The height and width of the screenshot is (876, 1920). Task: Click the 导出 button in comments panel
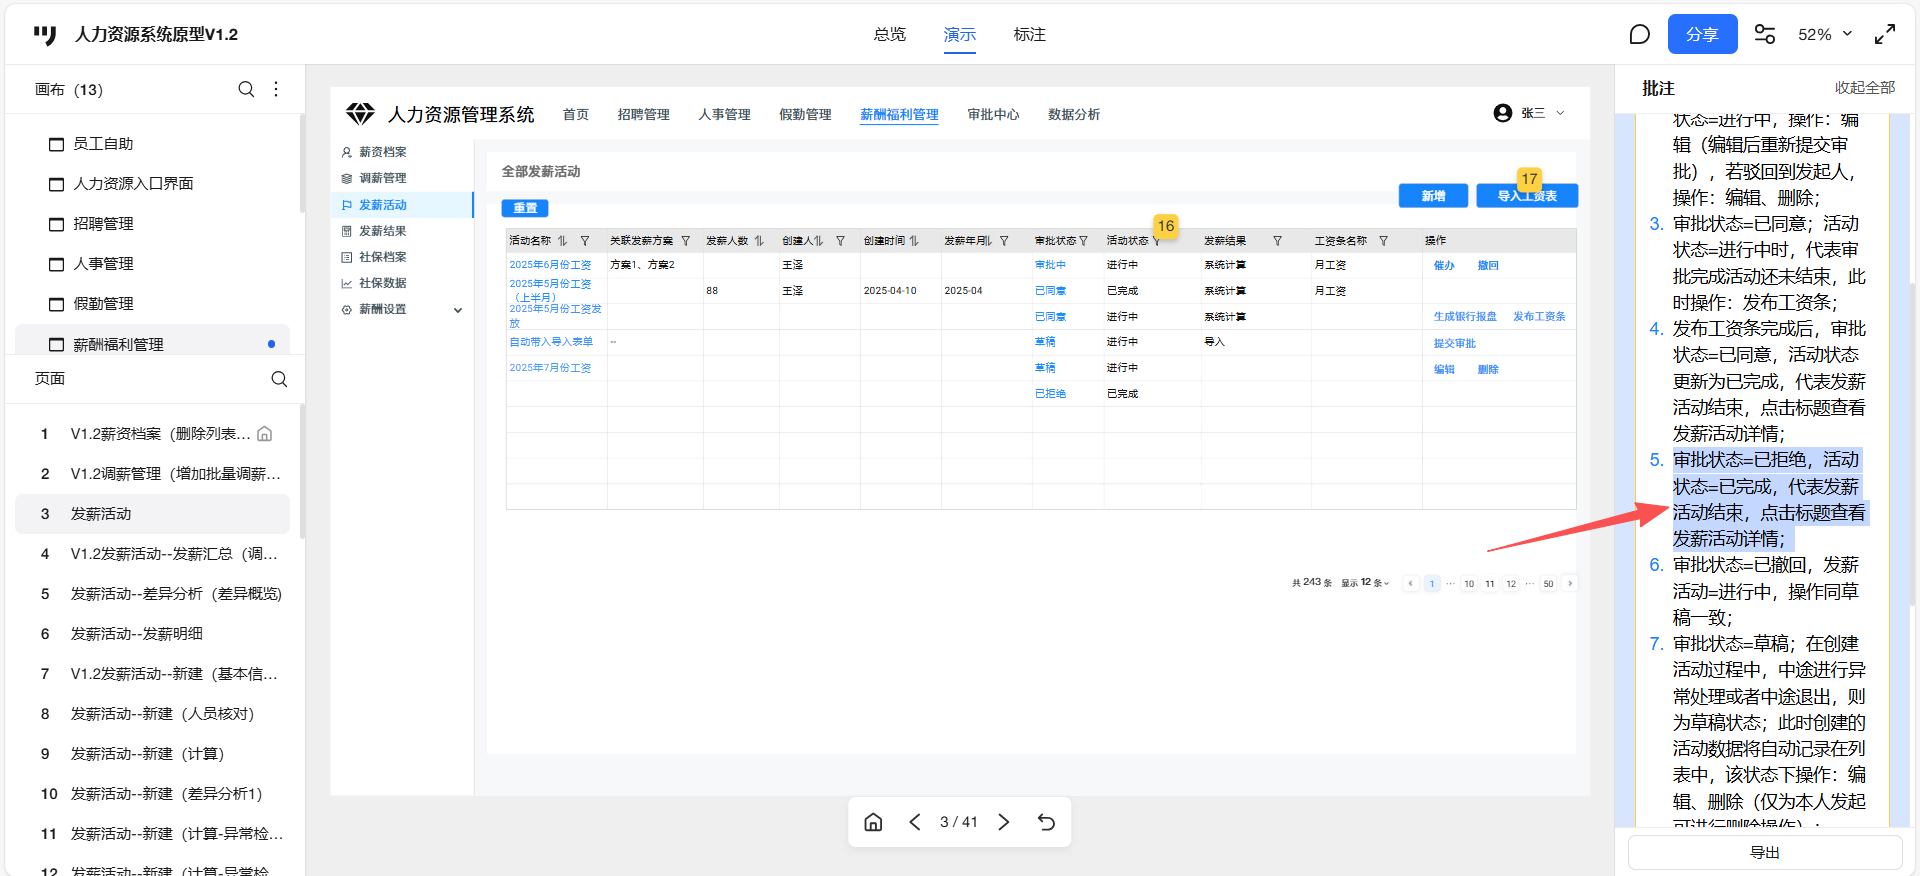coord(1764,853)
